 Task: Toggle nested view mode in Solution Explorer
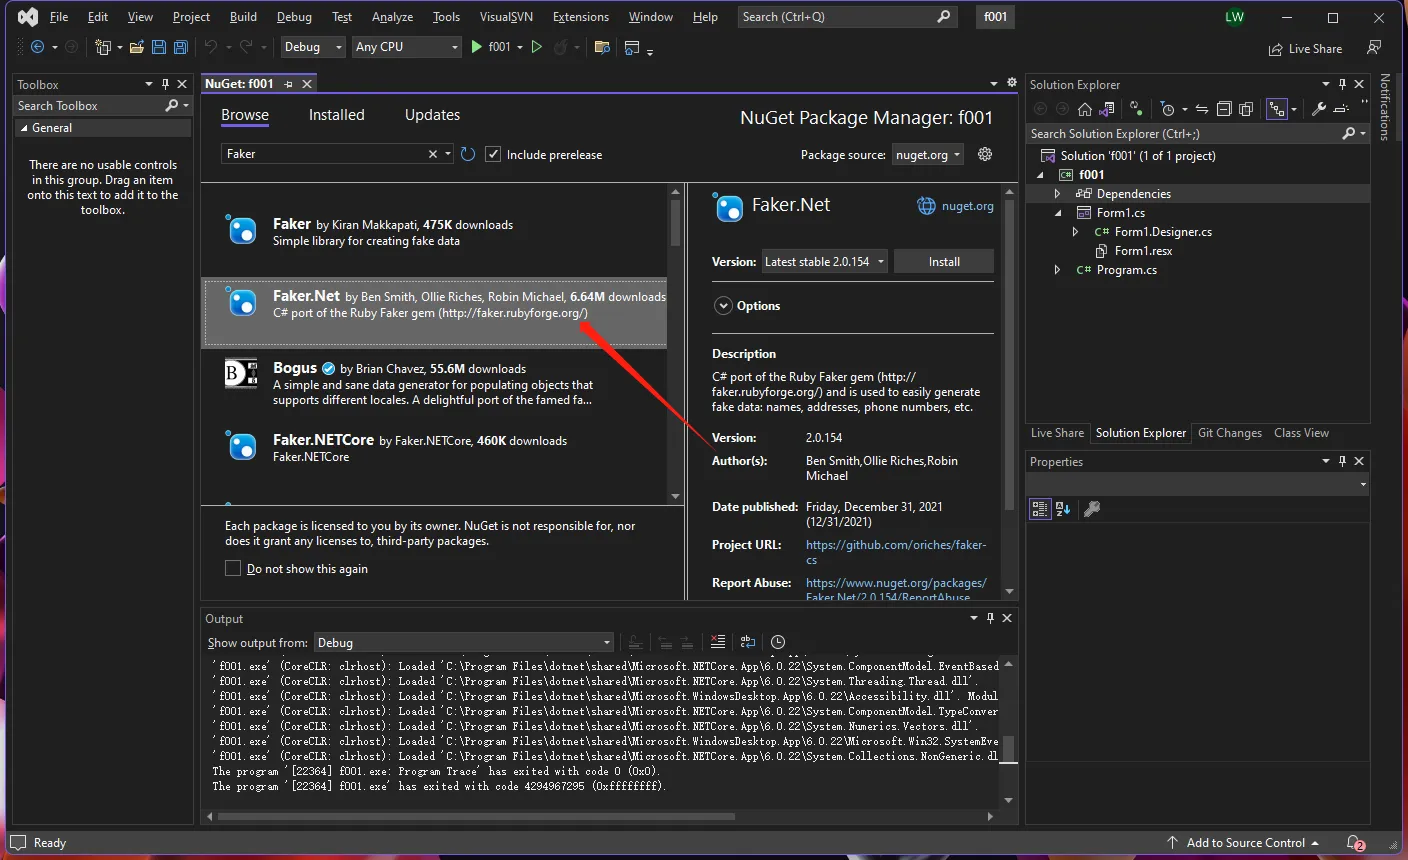pyautogui.click(x=1277, y=109)
